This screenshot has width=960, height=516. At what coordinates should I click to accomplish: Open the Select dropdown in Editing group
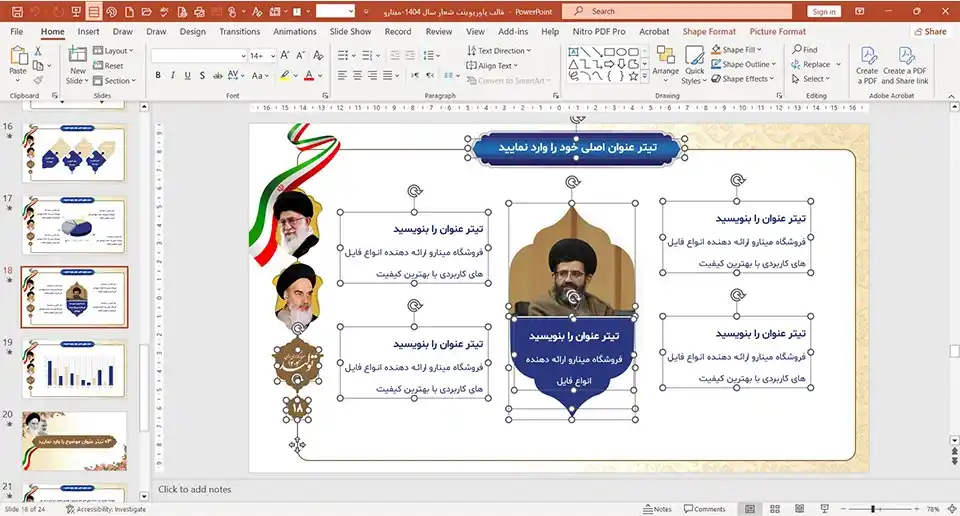click(811, 79)
